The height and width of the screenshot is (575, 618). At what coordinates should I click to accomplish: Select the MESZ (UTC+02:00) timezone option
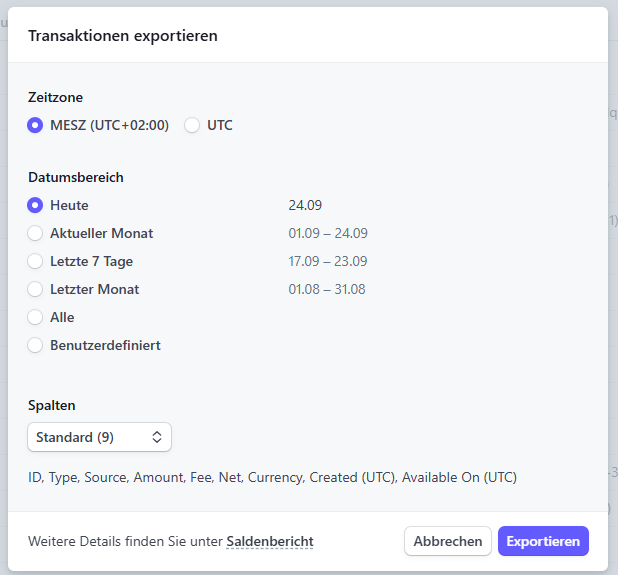(36, 125)
